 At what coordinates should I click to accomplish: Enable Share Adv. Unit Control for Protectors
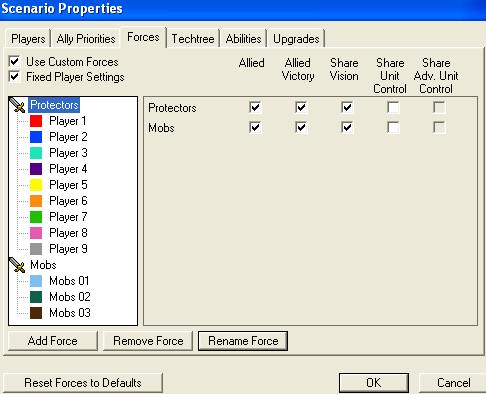tap(439, 107)
